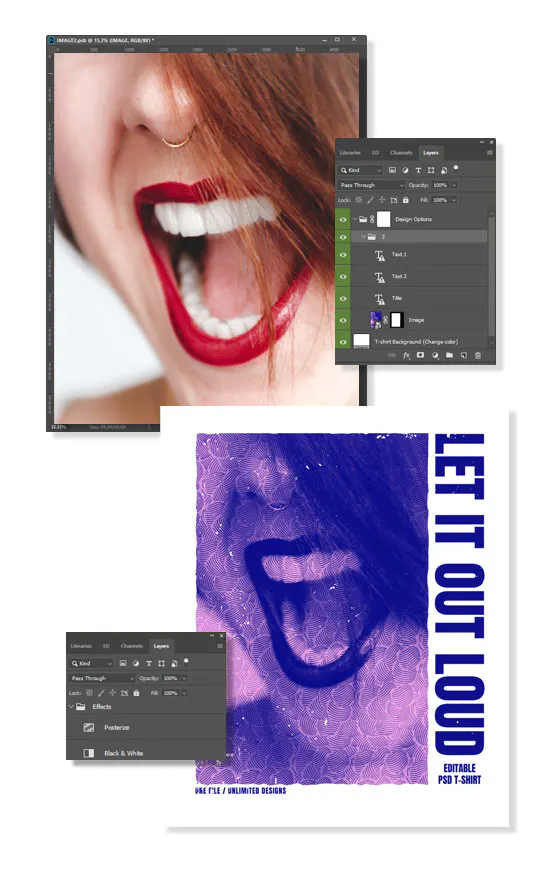This screenshot has width=555, height=894.
Task: Collapse the group named 3
Action: point(363,237)
